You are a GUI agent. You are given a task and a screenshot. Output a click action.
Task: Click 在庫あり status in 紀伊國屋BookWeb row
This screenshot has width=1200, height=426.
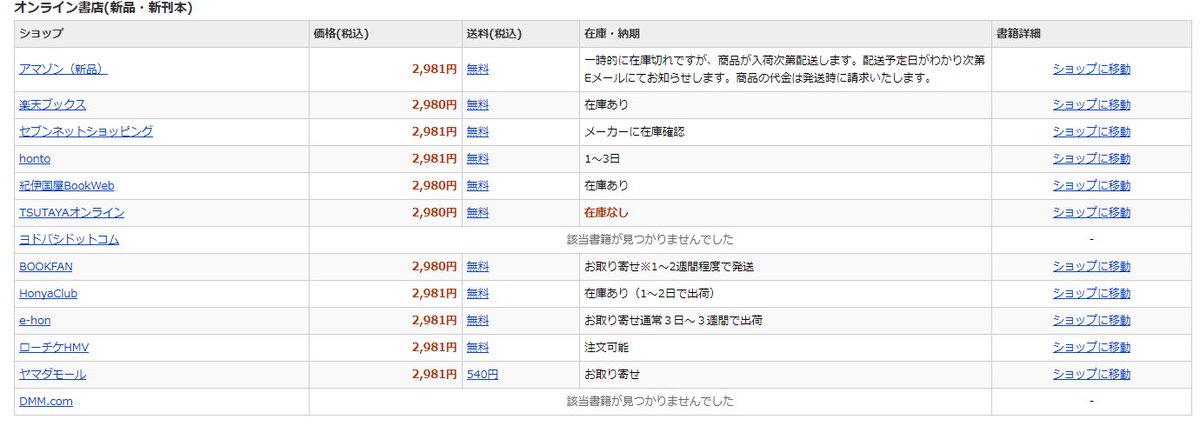pos(607,185)
